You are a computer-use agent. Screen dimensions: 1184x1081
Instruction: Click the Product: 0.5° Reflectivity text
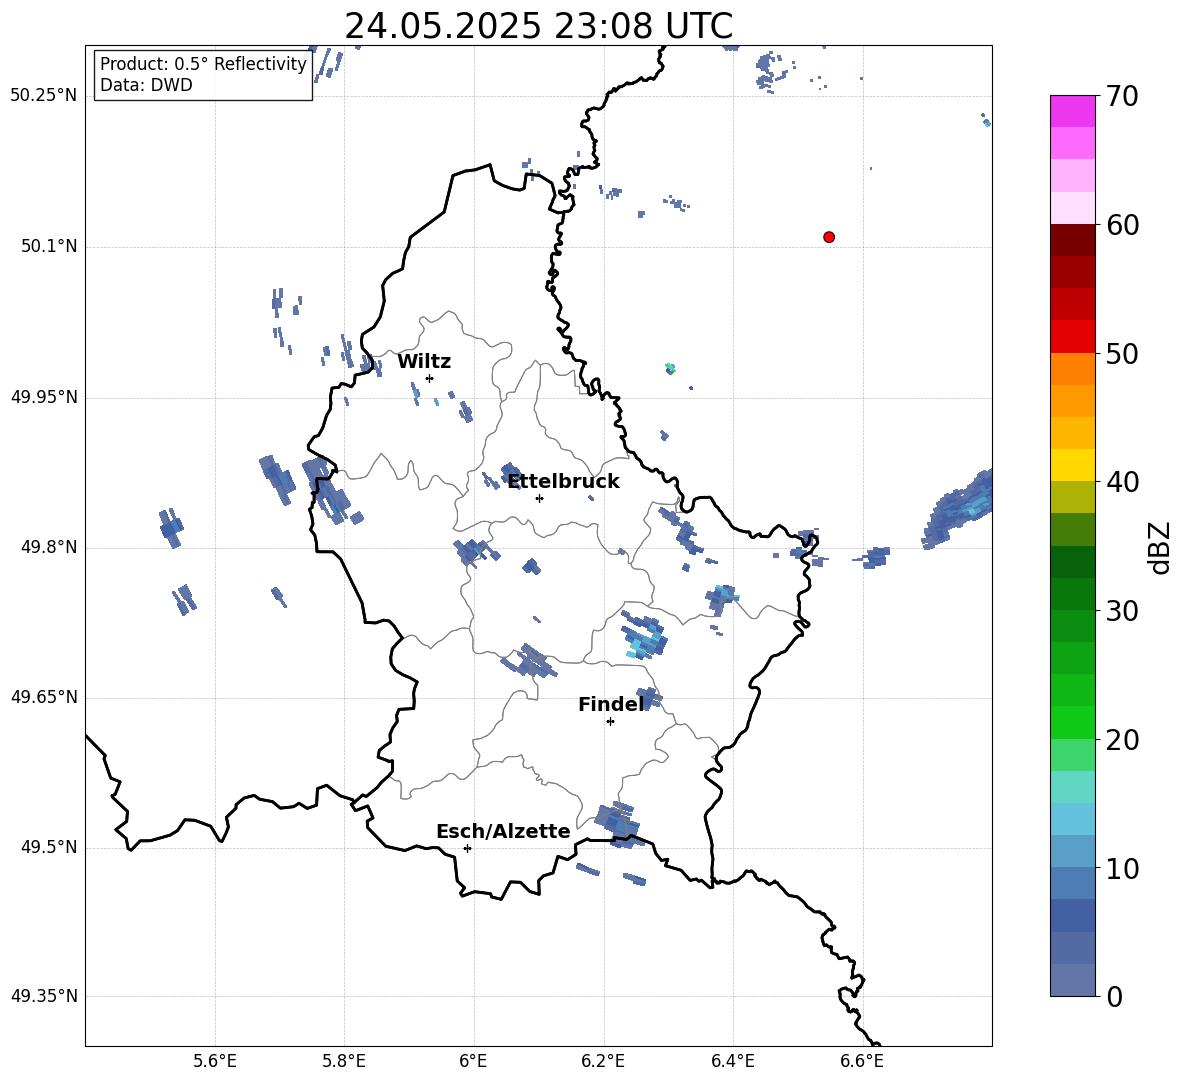[203, 64]
